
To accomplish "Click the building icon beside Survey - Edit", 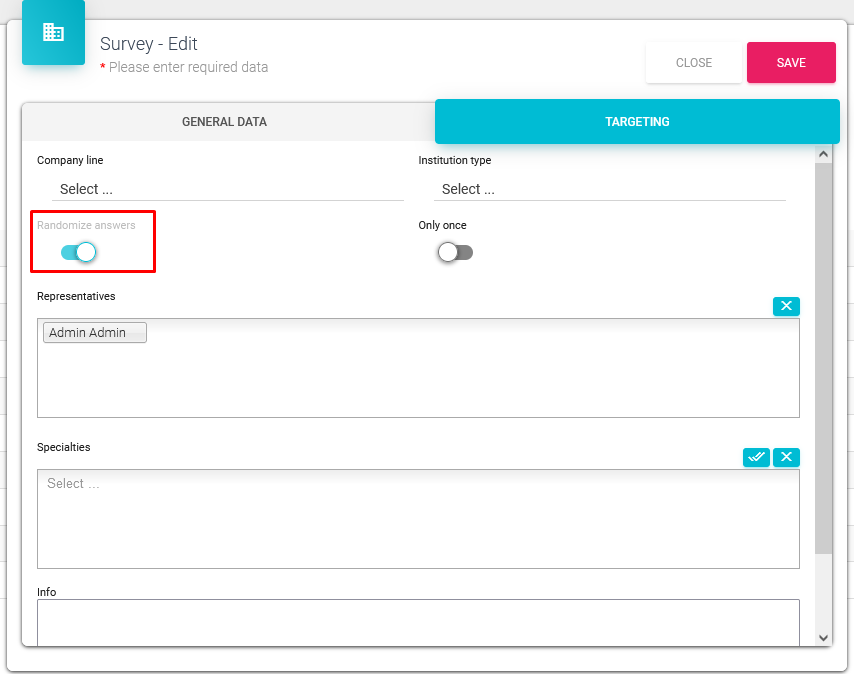I will [53, 33].
